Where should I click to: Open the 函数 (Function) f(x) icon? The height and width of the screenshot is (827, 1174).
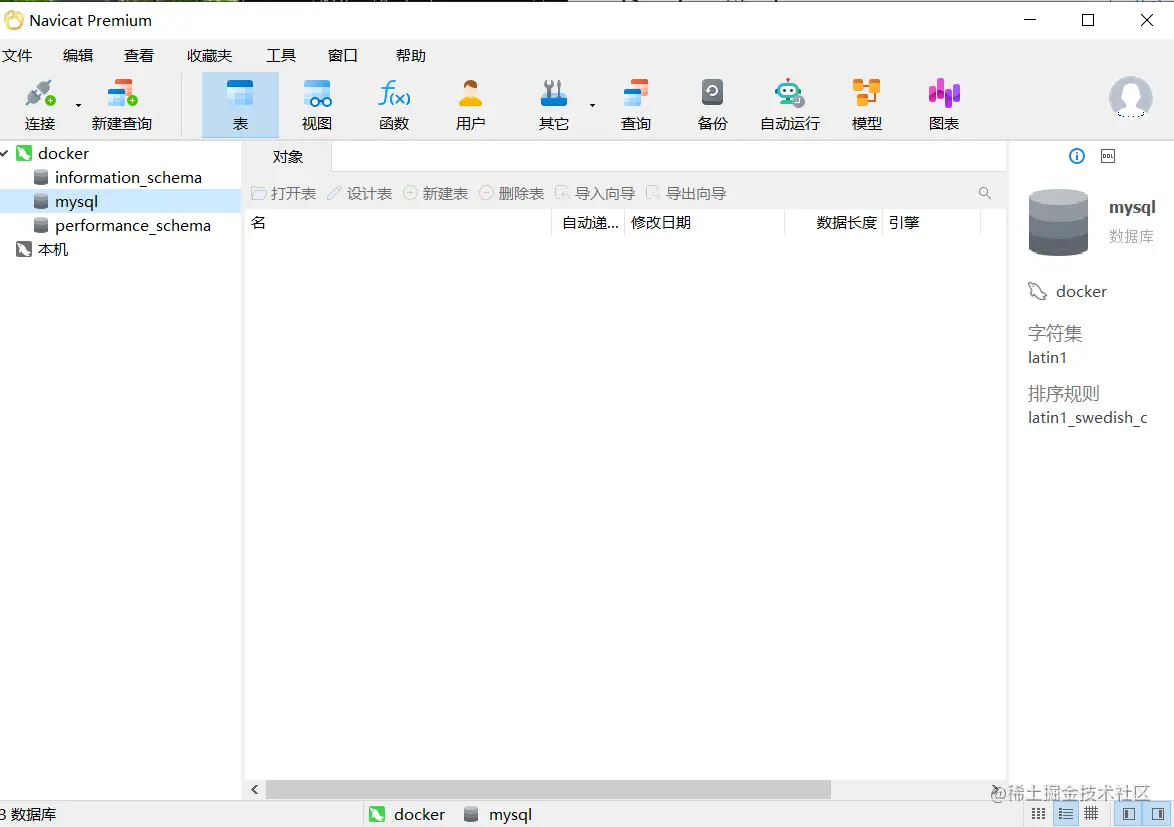pyautogui.click(x=394, y=105)
